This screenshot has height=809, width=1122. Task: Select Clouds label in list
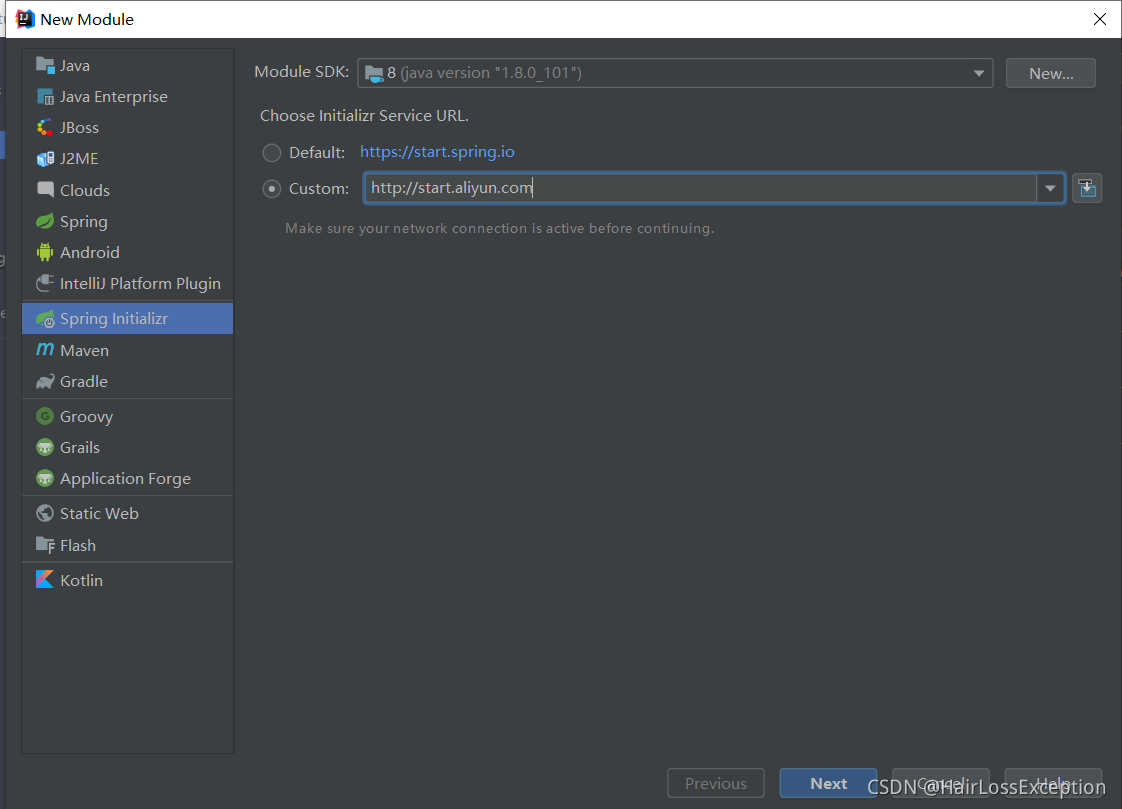click(85, 190)
